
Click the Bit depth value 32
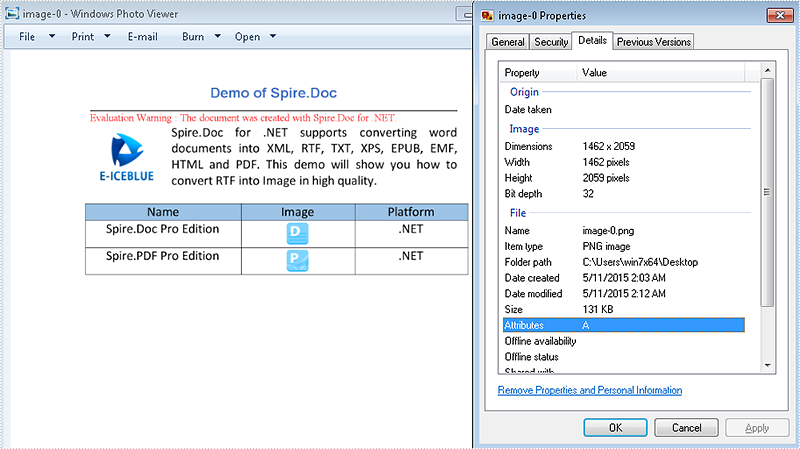(x=588, y=194)
